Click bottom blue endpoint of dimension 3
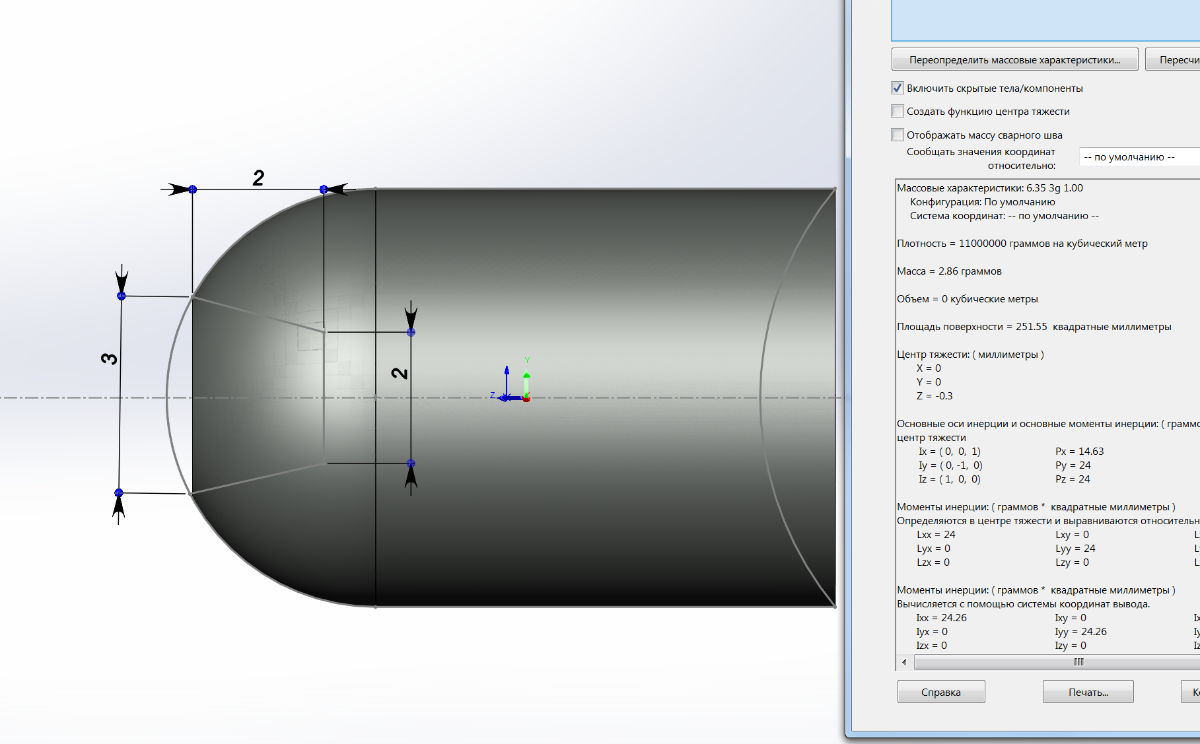This screenshot has width=1200, height=744. click(119, 493)
